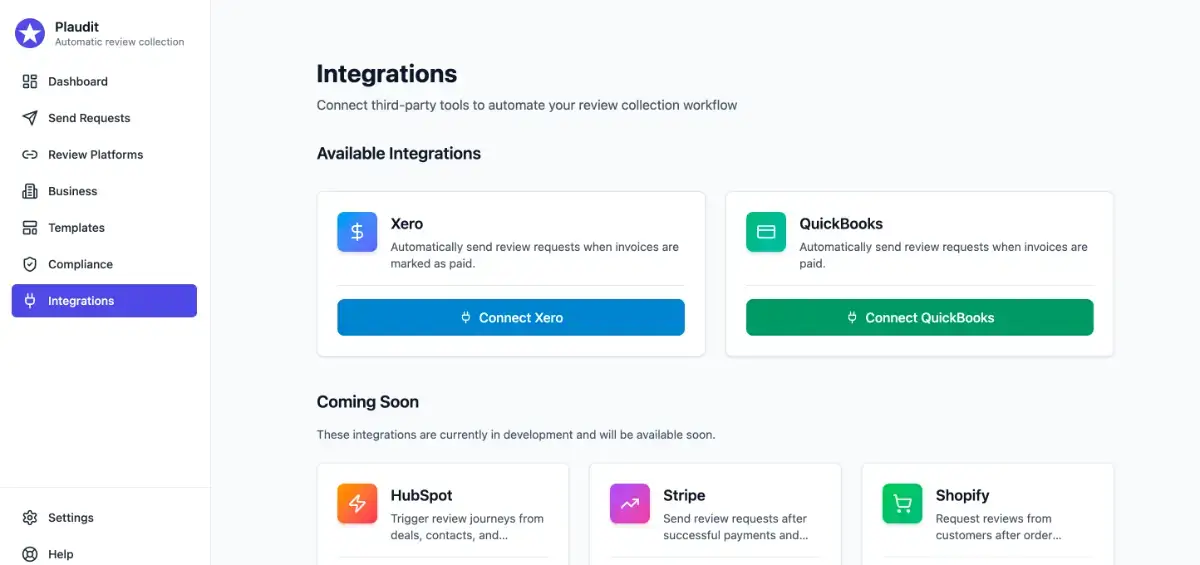Click the Dashboard grid icon
This screenshot has width=1200, height=565.
pyautogui.click(x=30, y=81)
